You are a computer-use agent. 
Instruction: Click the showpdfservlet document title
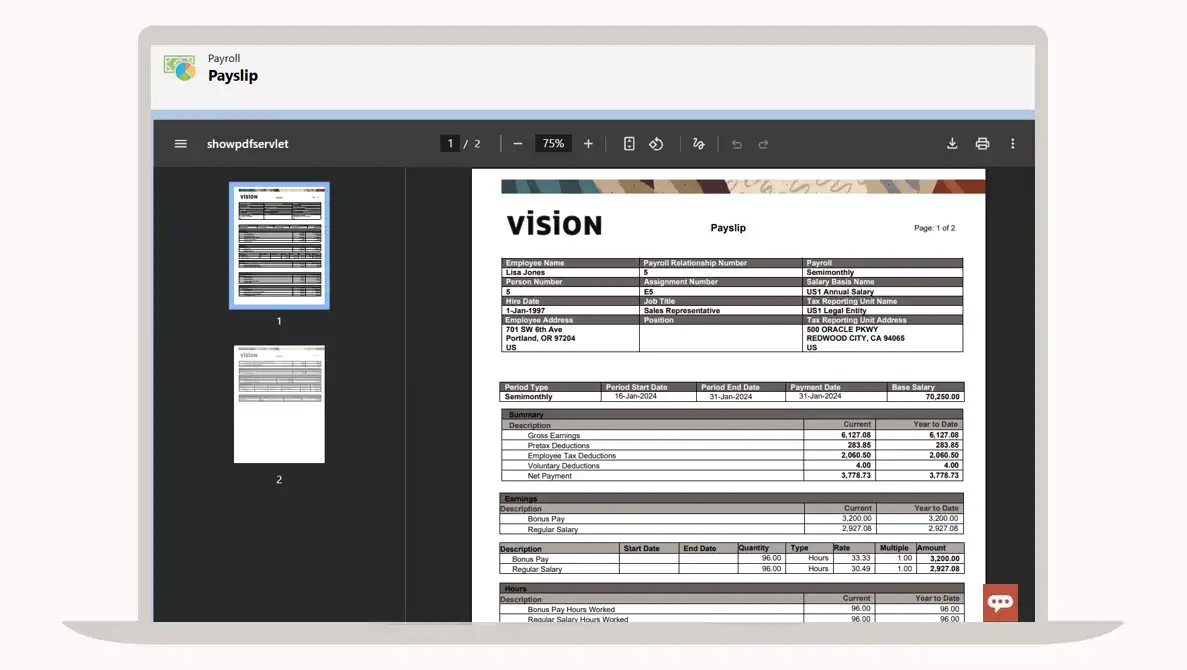(247, 144)
